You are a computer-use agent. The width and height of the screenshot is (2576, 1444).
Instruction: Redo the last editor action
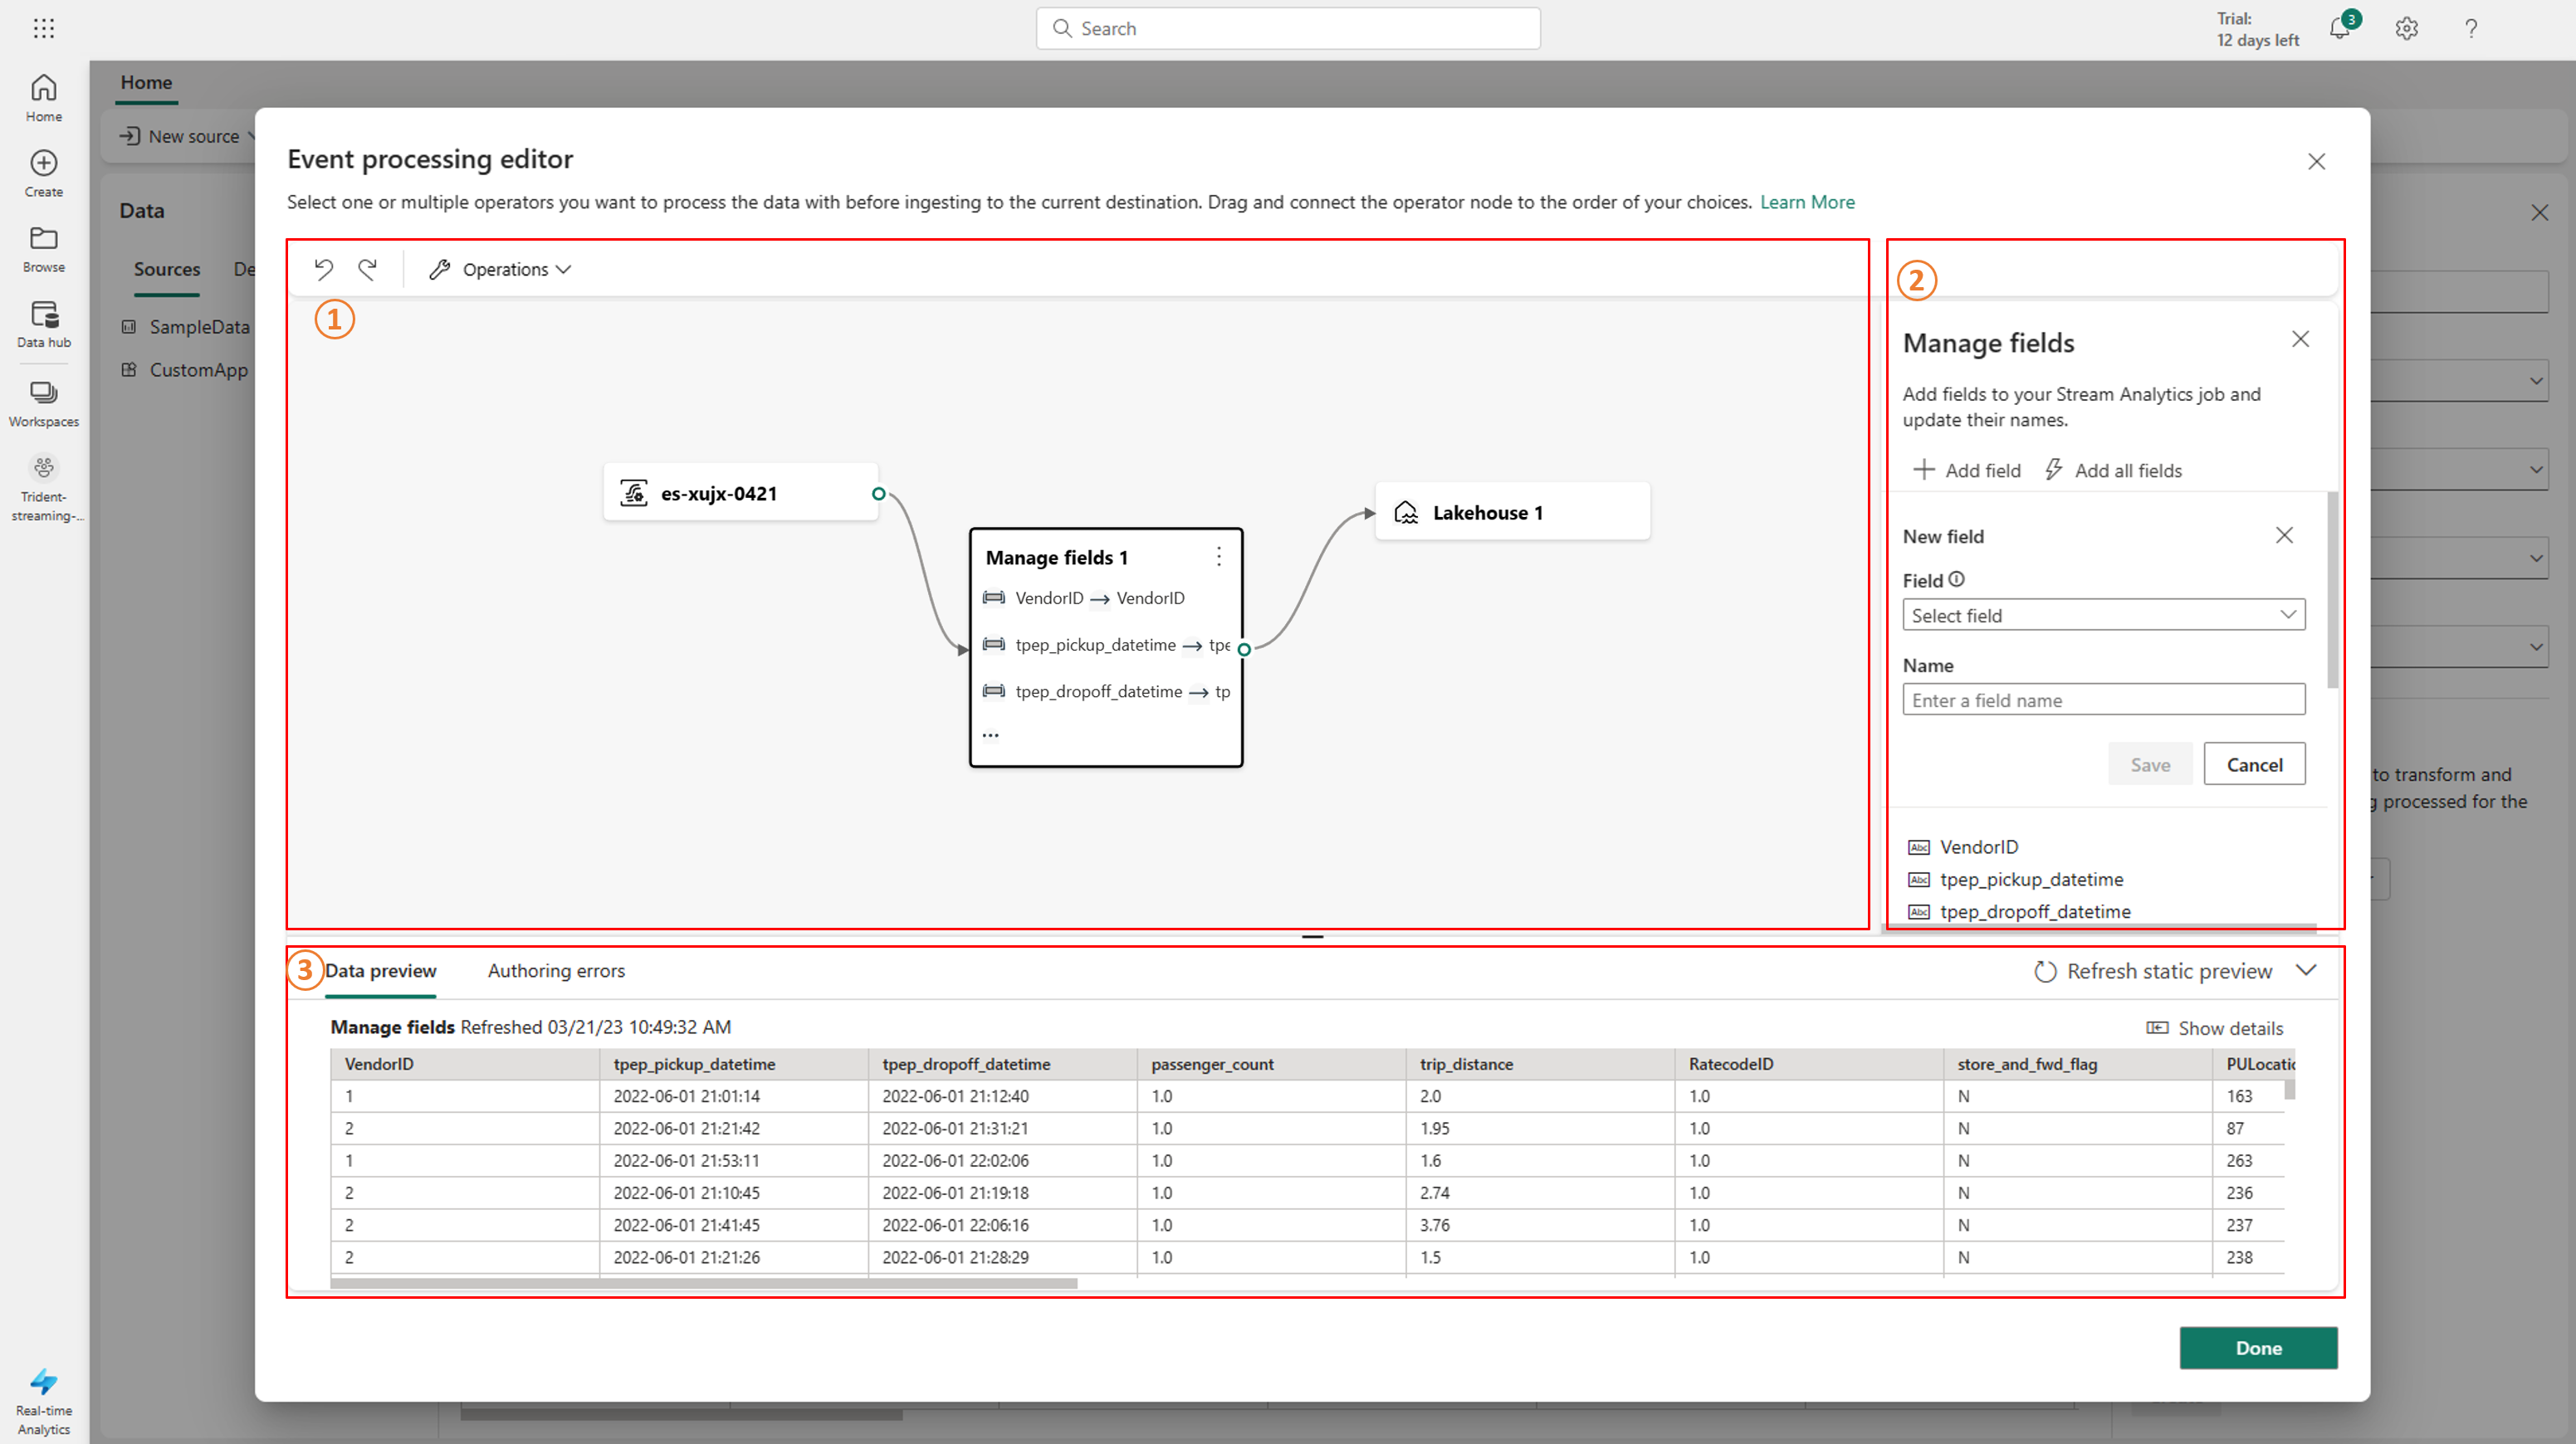click(x=367, y=269)
